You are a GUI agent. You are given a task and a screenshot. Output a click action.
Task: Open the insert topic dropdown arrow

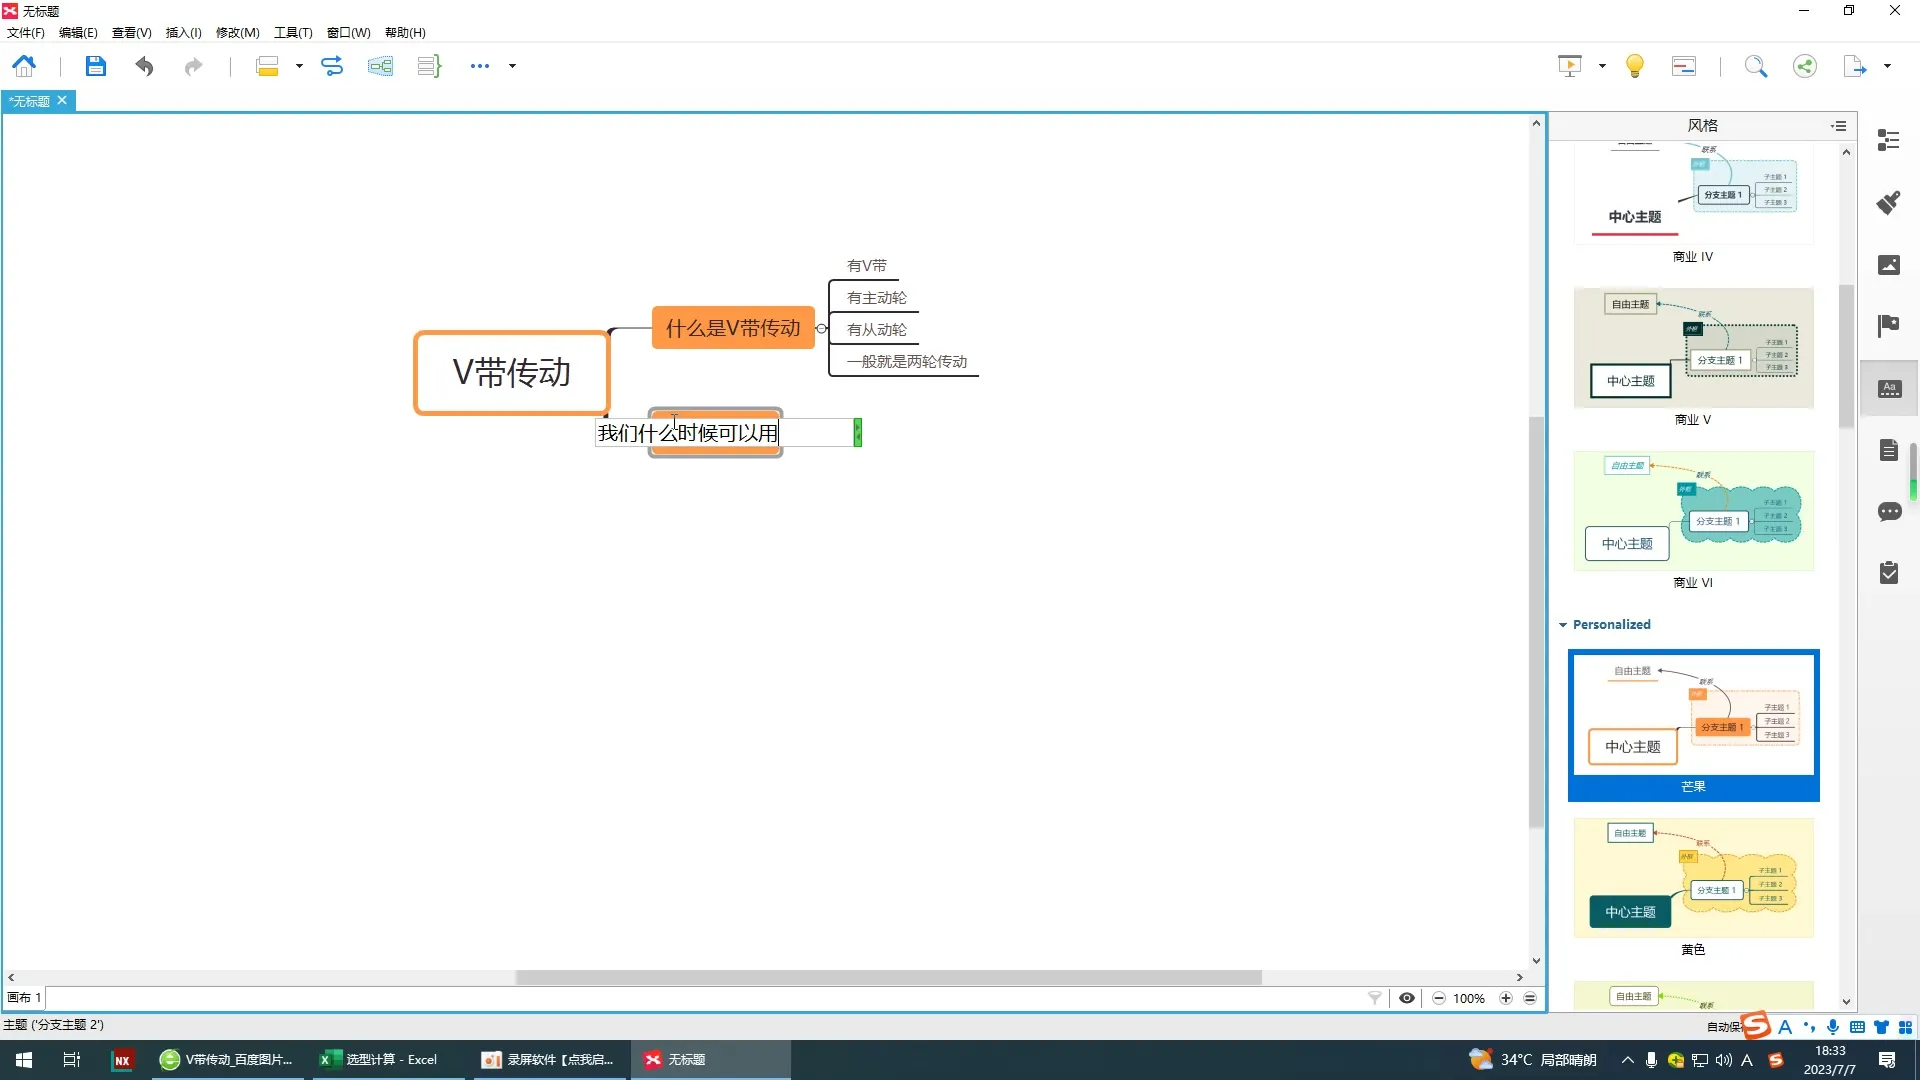point(299,66)
